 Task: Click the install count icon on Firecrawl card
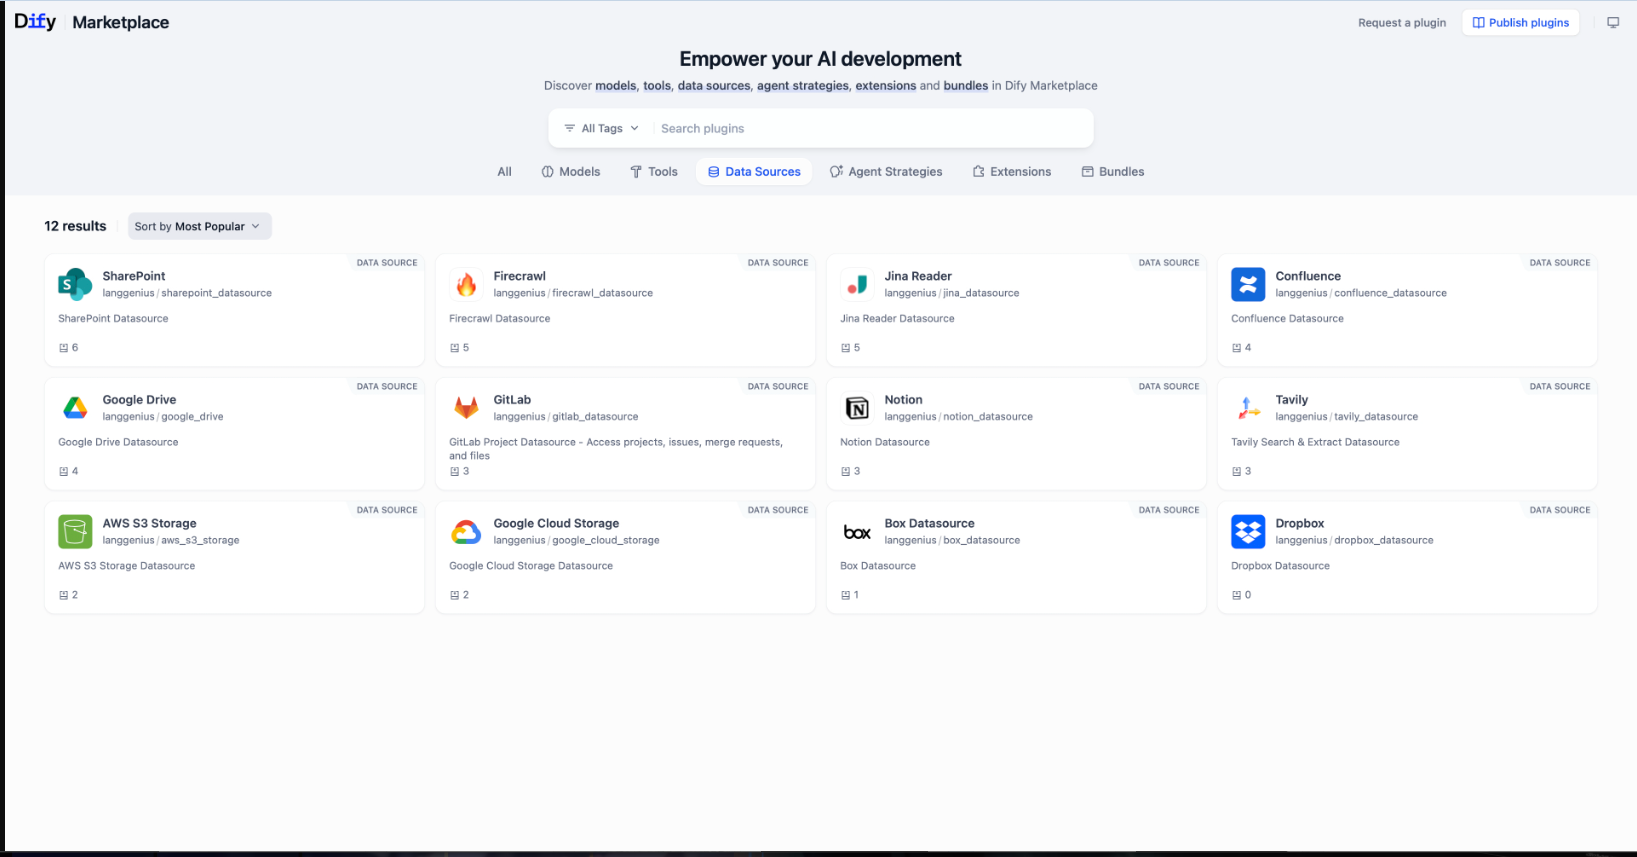pyautogui.click(x=454, y=348)
